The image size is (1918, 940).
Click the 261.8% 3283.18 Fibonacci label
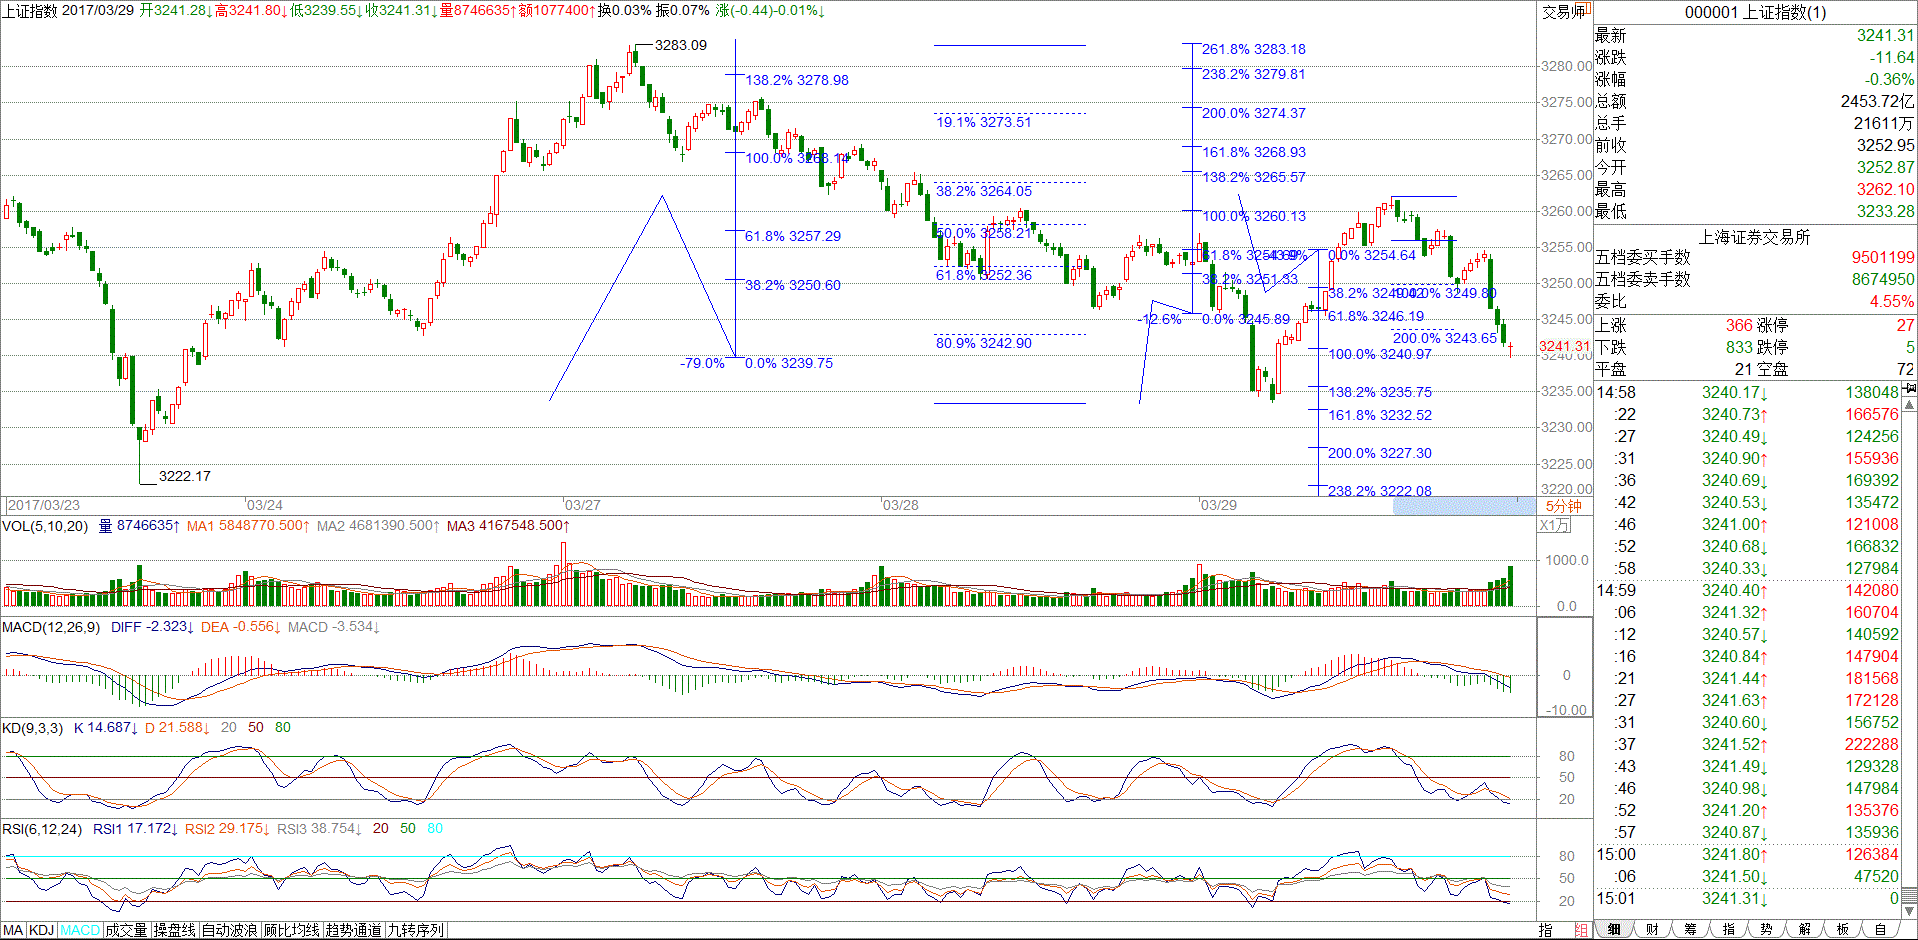tap(1254, 49)
